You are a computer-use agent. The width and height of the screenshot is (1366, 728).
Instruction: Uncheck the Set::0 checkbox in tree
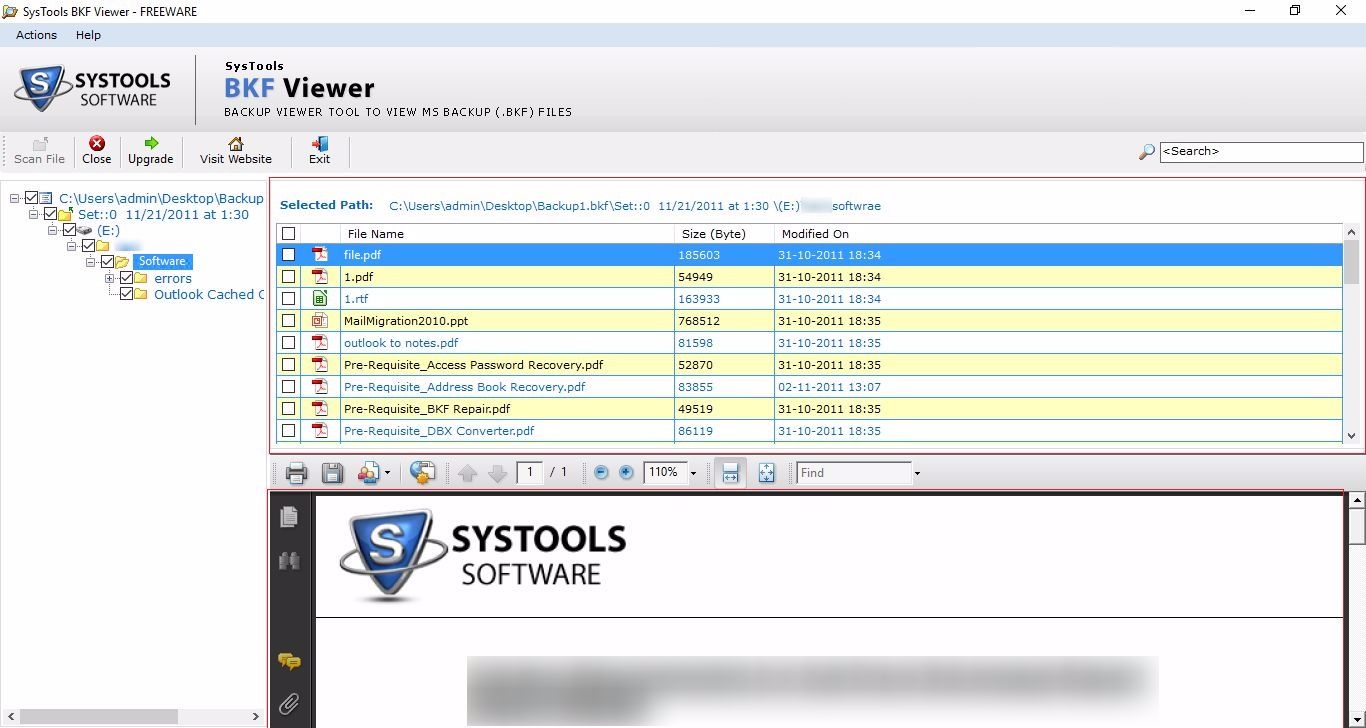(x=50, y=214)
